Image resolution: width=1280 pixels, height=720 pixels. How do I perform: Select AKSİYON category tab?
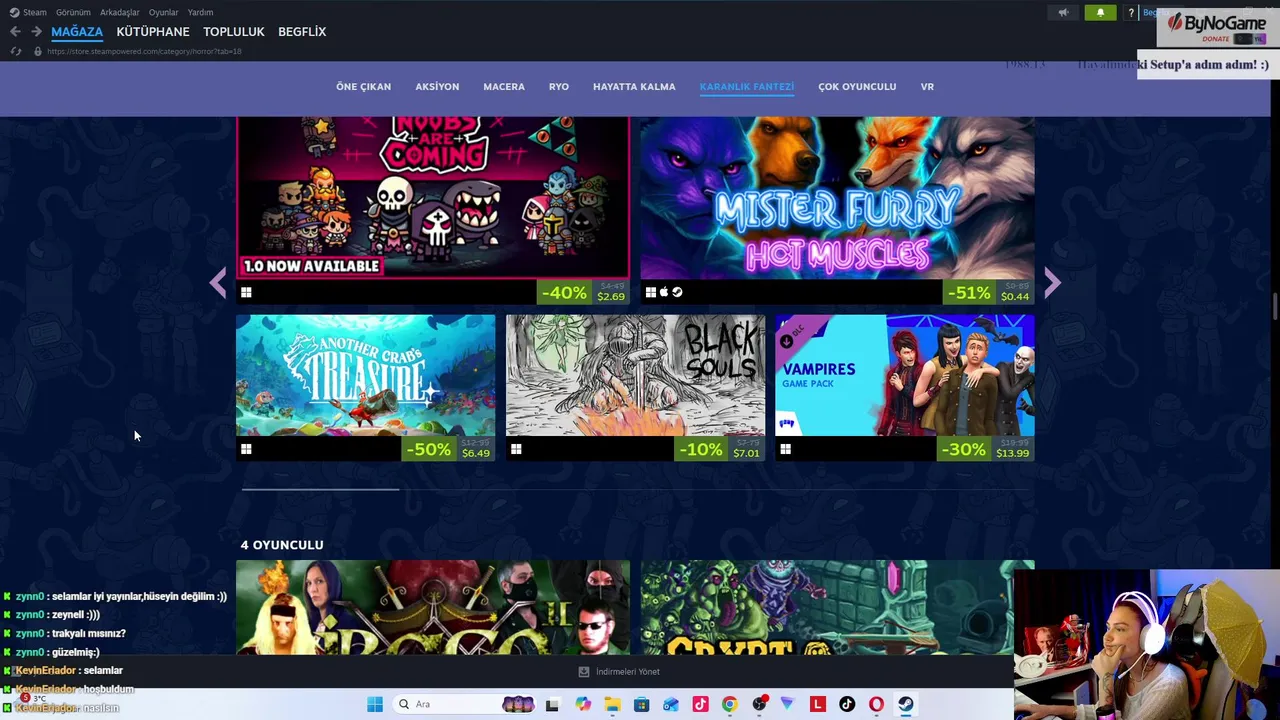437,87
